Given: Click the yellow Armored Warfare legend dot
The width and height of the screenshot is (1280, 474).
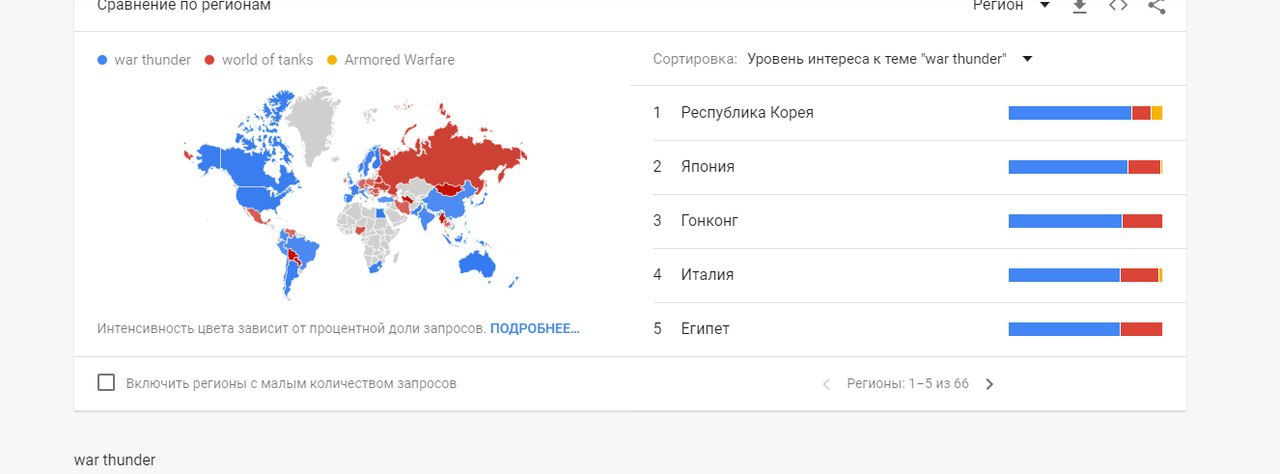Looking at the screenshot, I should 333,60.
